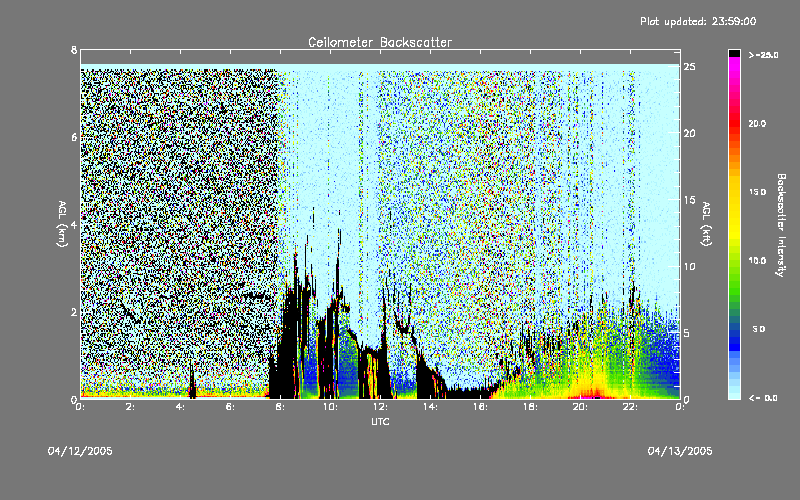Click the '>-25.0' colorbar maximum label

[763, 55]
